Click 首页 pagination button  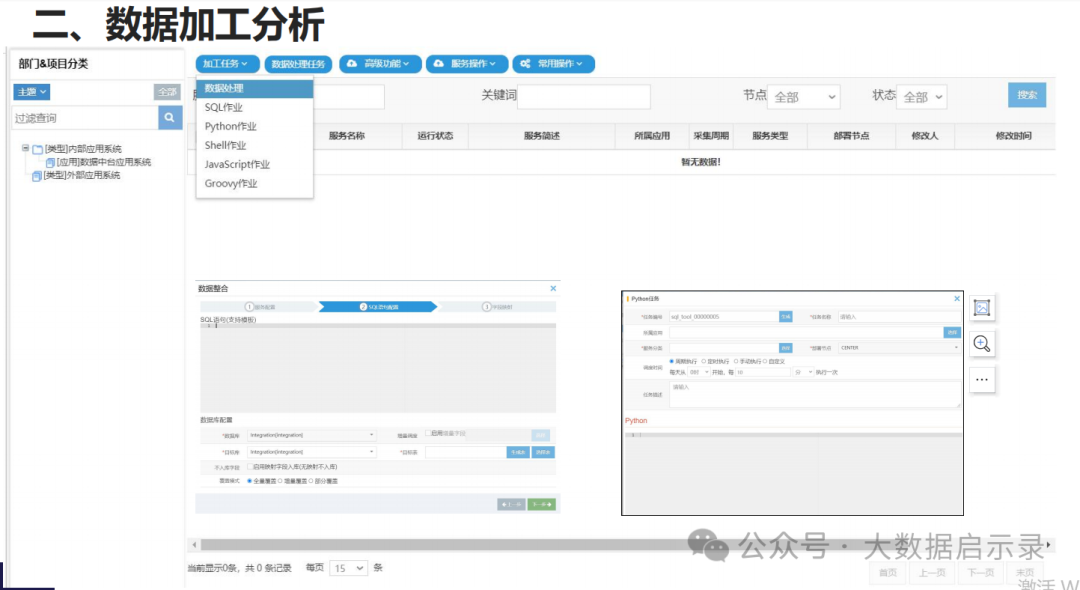(888, 572)
